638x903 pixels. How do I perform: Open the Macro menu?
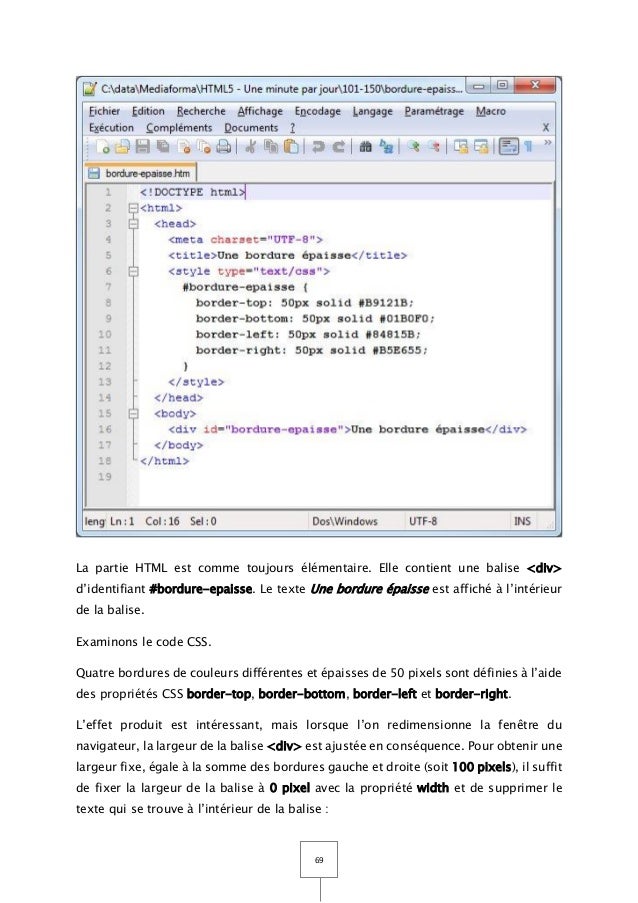491,111
